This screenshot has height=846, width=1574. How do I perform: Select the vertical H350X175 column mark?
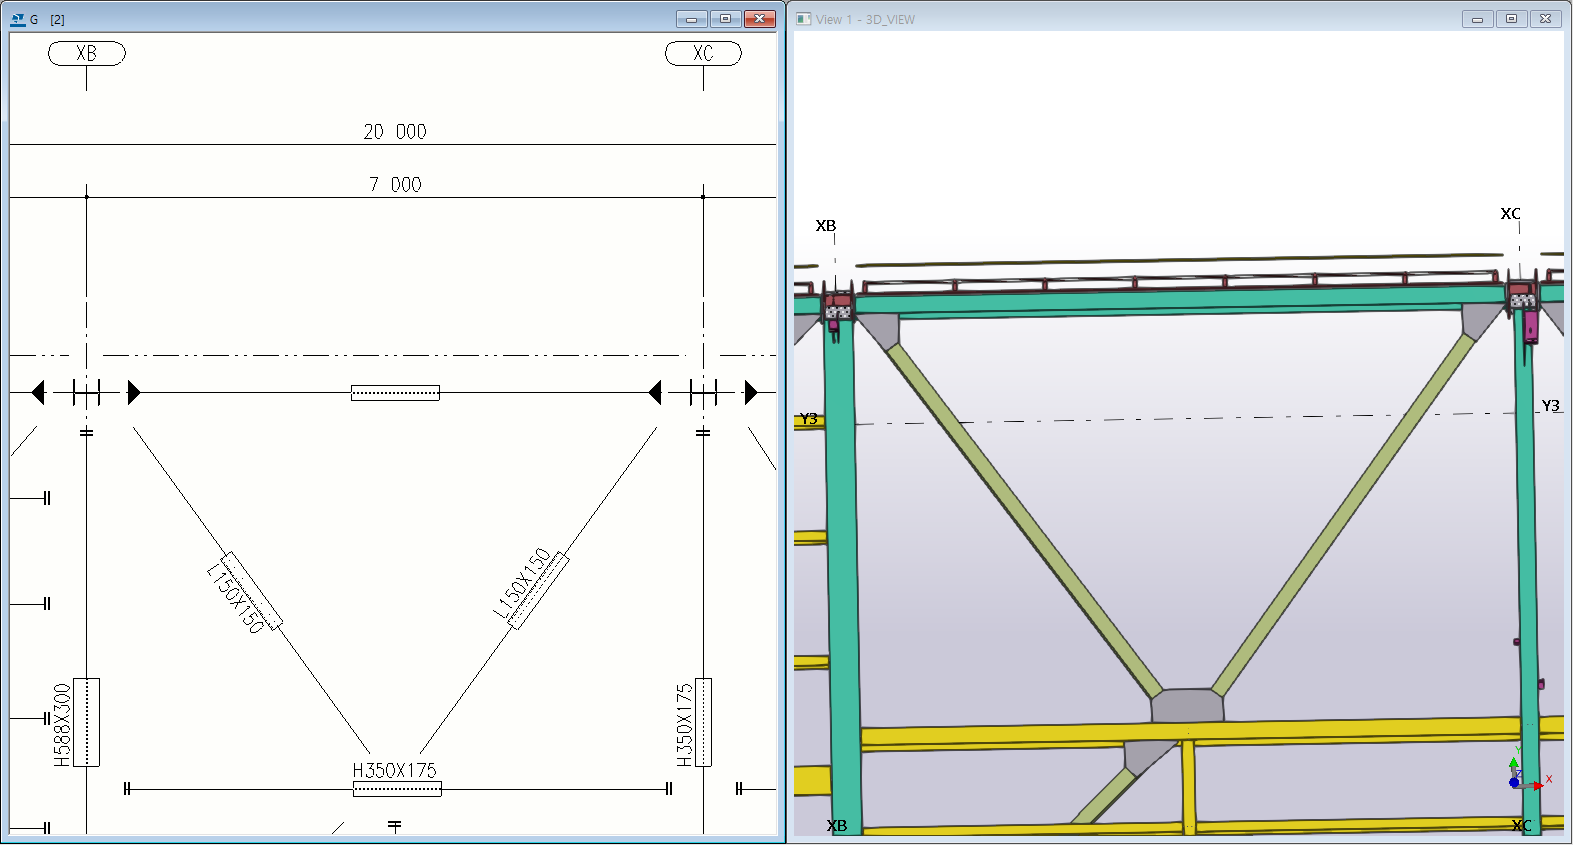coord(685,724)
